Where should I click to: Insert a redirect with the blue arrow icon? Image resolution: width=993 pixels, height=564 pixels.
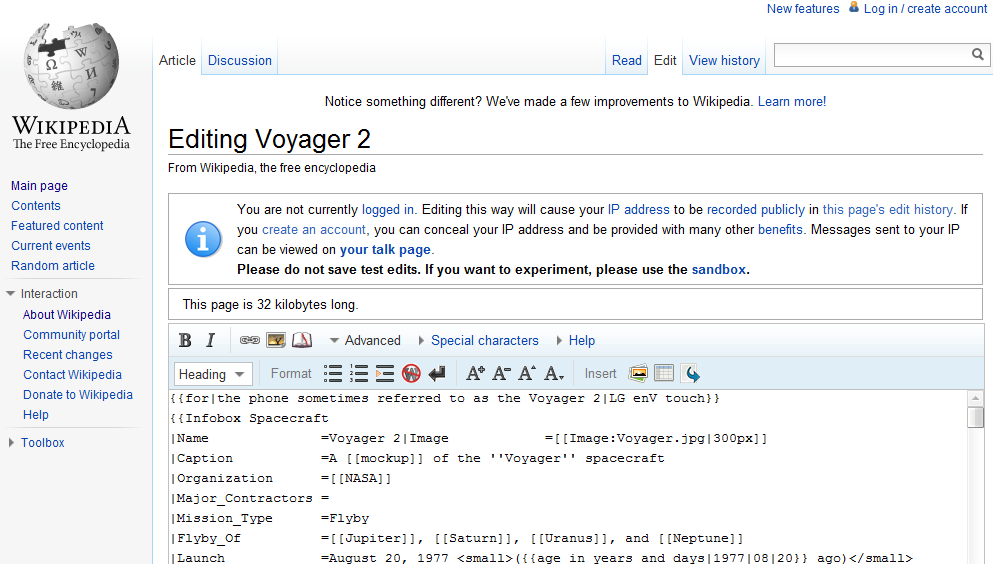click(691, 373)
